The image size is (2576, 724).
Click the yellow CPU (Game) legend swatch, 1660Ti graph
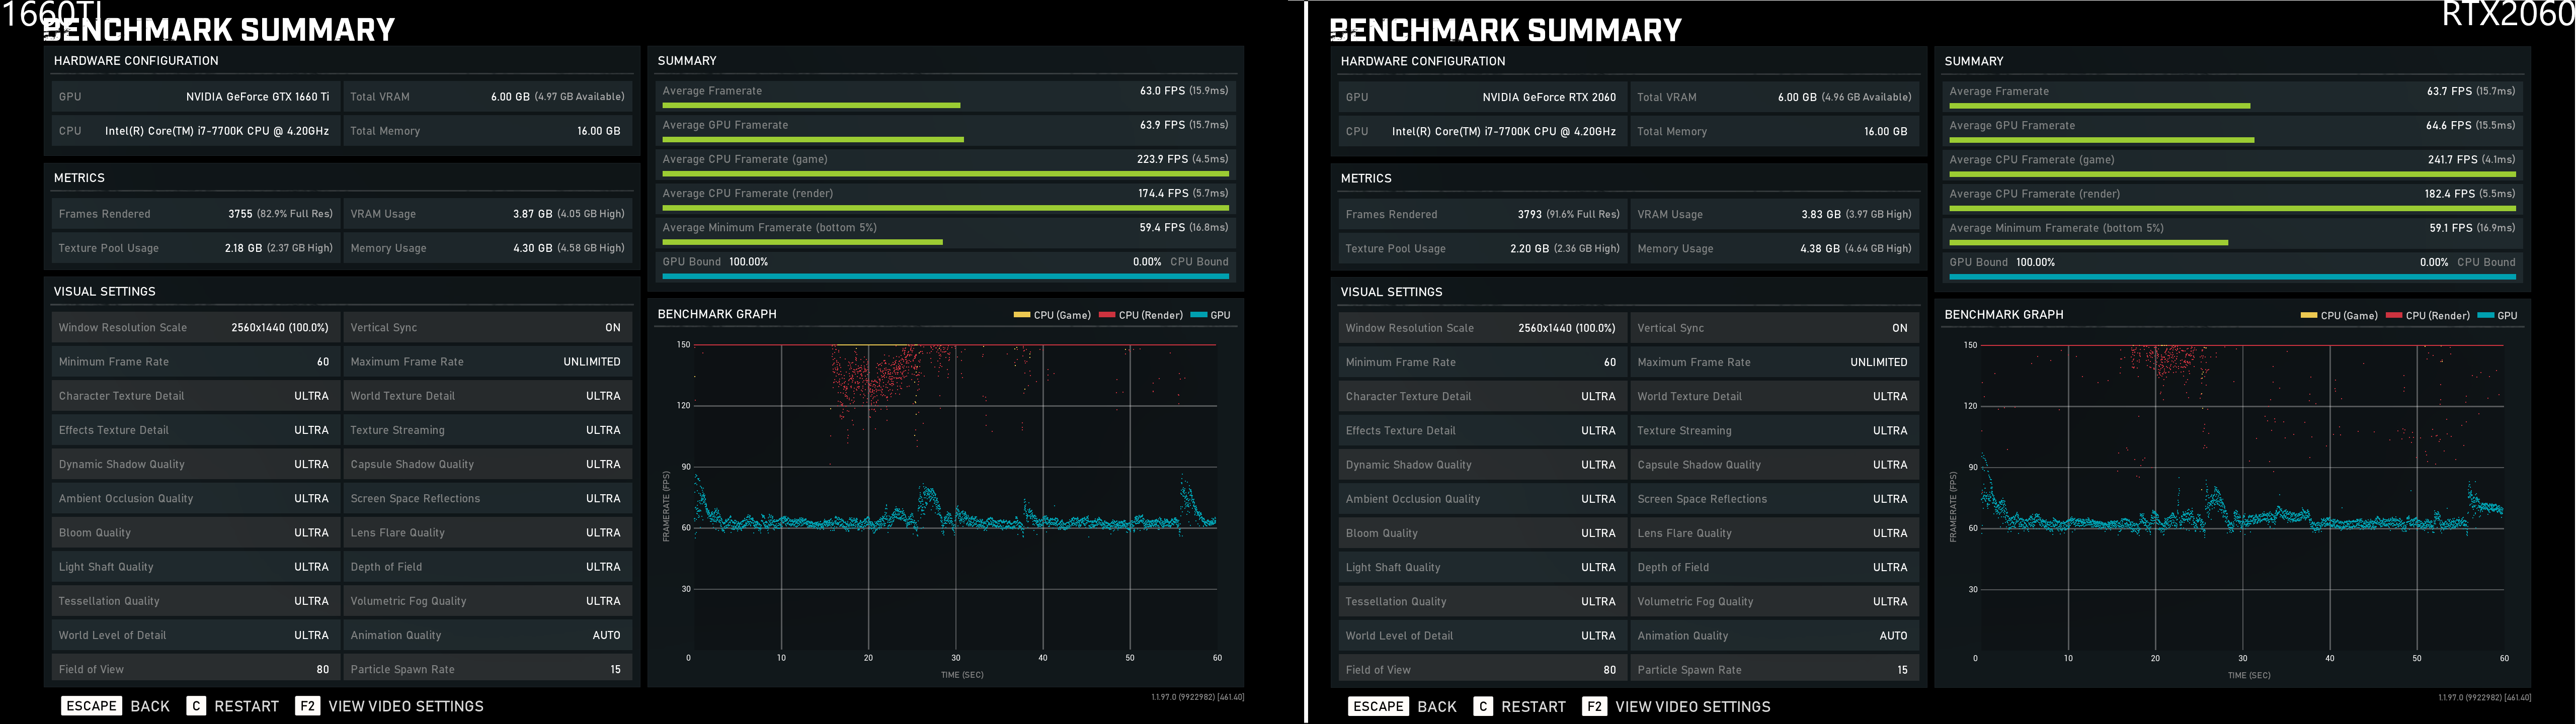pyautogui.click(x=1021, y=315)
